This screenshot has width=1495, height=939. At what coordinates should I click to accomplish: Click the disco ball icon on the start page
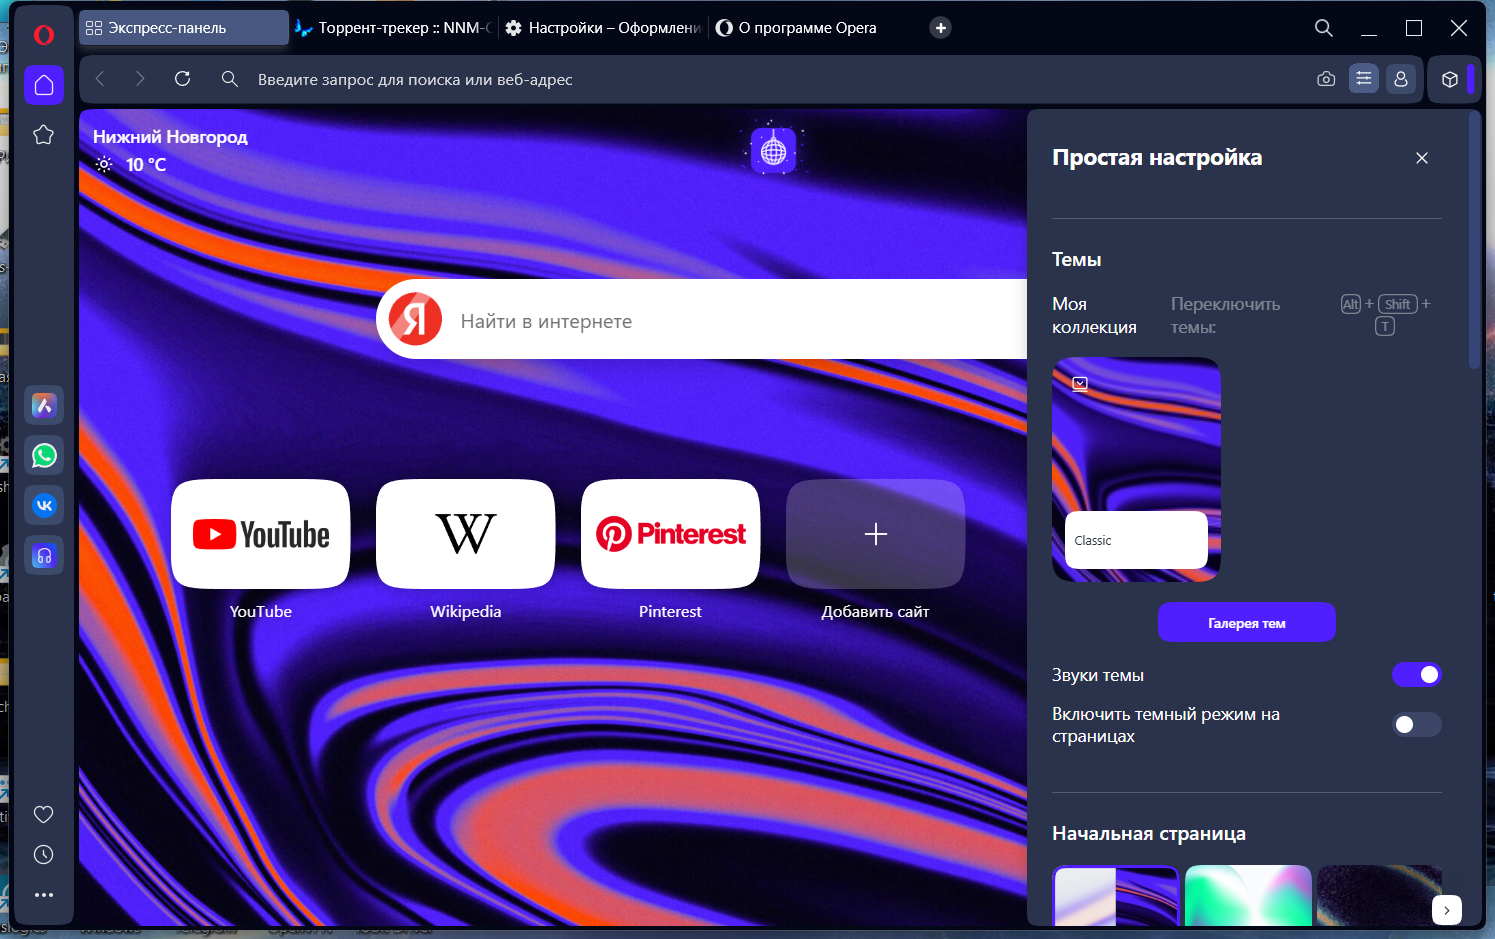tap(774, 151)
